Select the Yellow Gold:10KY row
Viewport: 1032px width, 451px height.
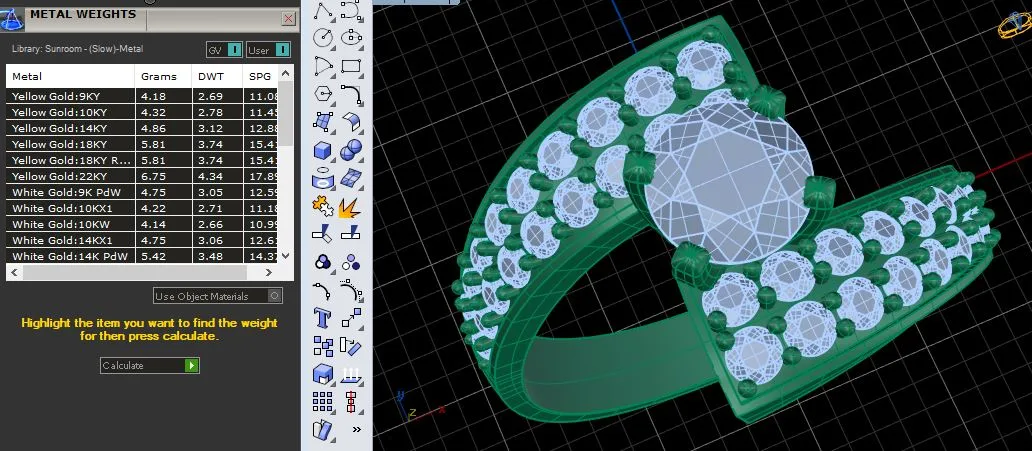(x=142, y=112)
